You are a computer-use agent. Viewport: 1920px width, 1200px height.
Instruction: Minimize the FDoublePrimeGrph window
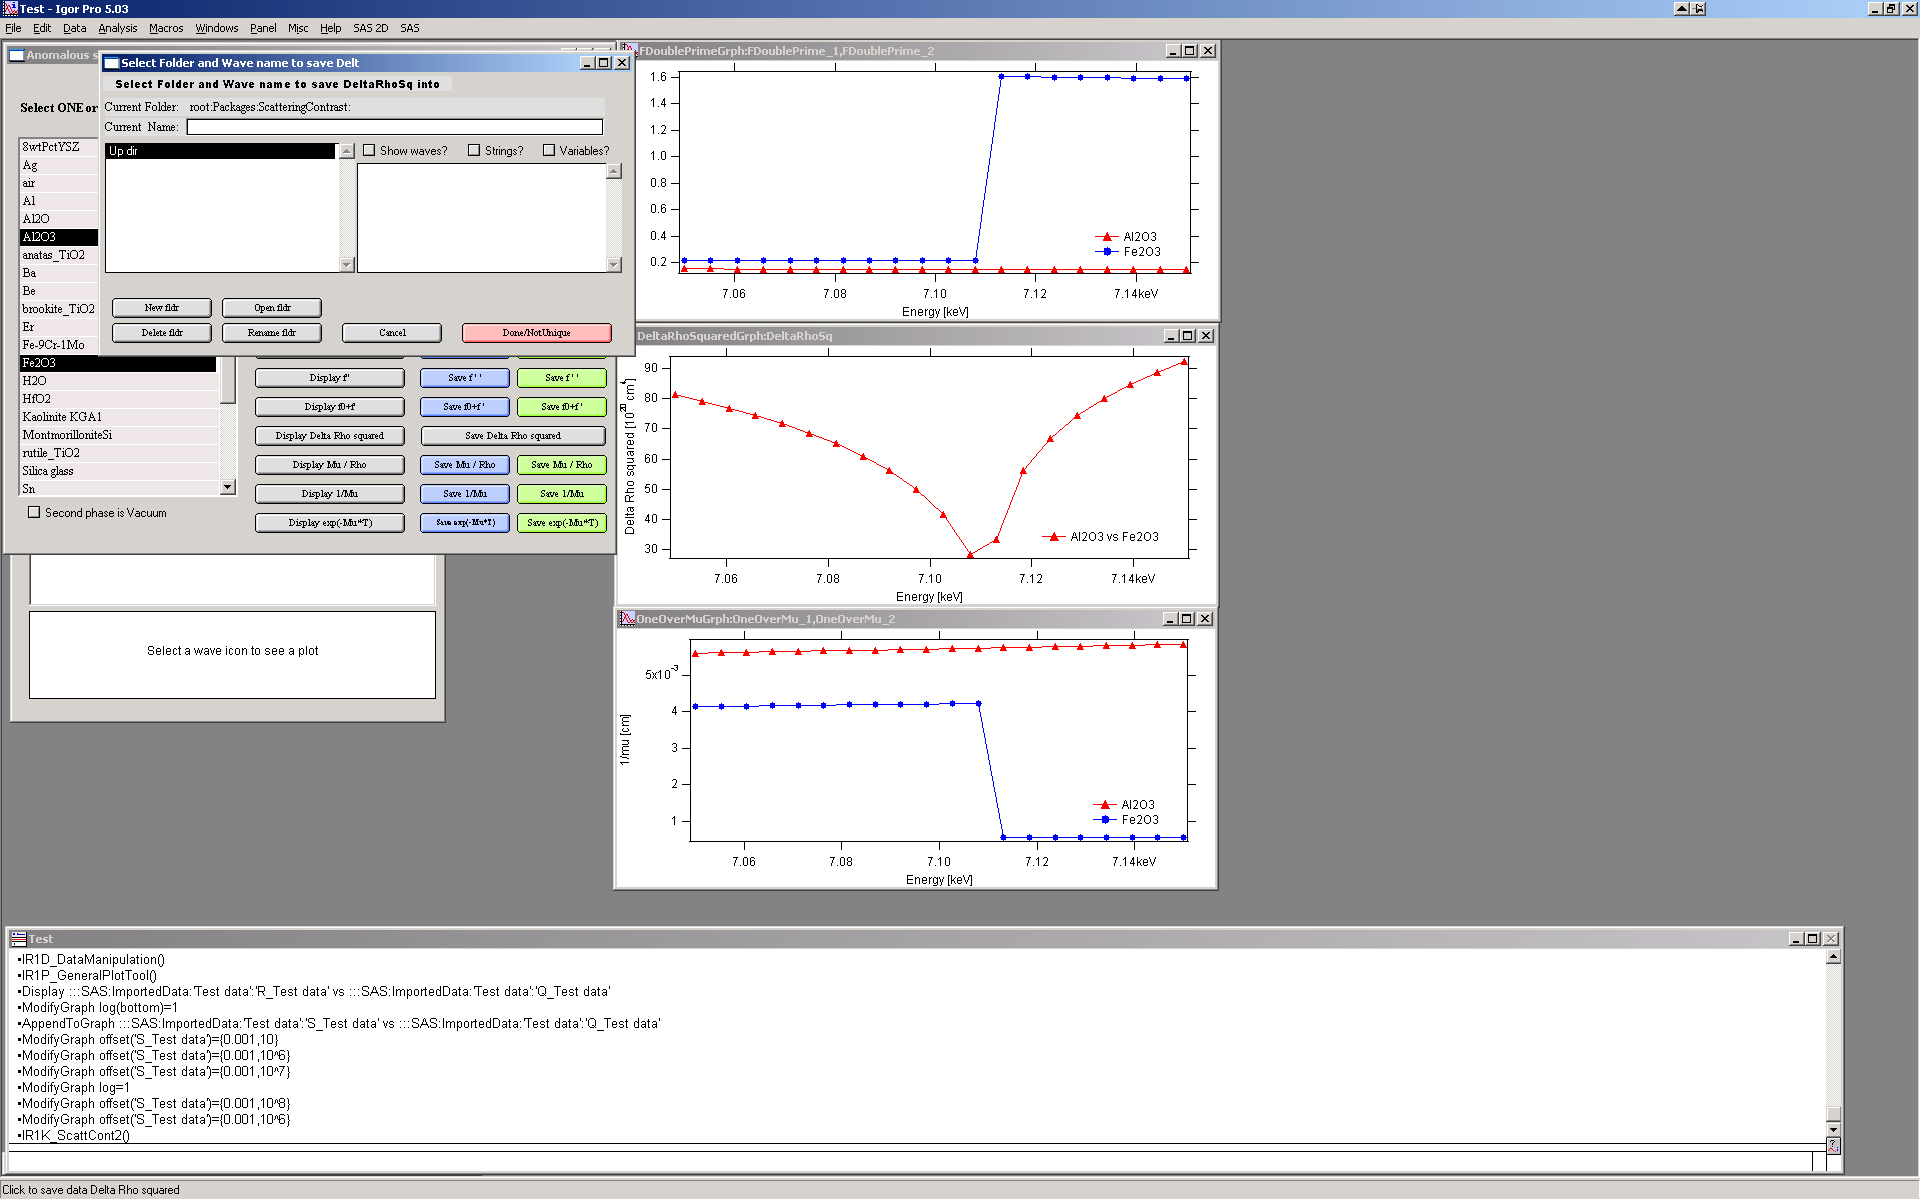[1173, 51]
